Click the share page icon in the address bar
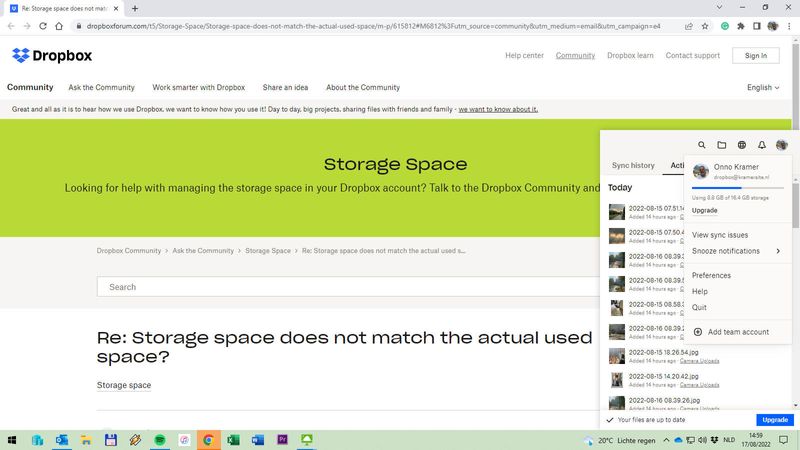 pyautogui.click(x=689, y=26)
